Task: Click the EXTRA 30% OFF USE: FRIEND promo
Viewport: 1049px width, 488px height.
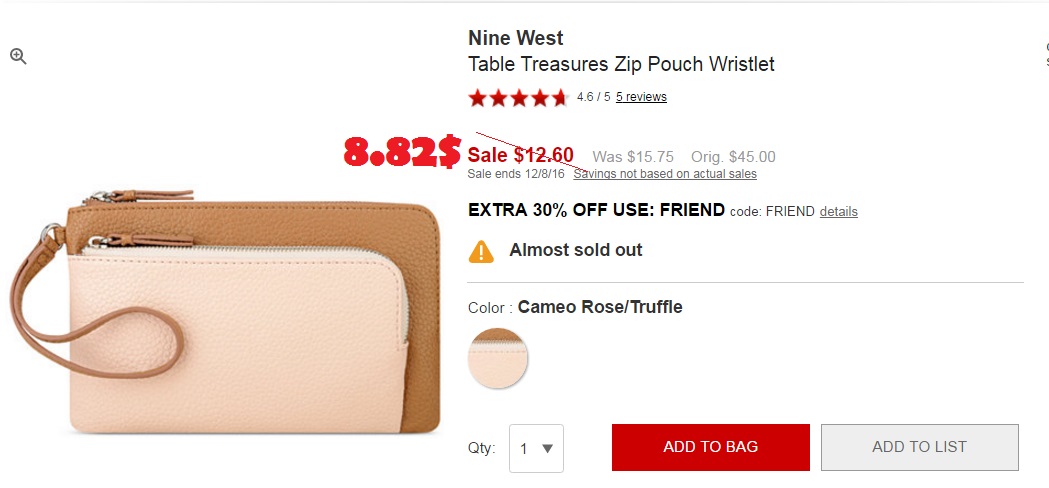Action: pyautogui.click(x=596, y=210)
